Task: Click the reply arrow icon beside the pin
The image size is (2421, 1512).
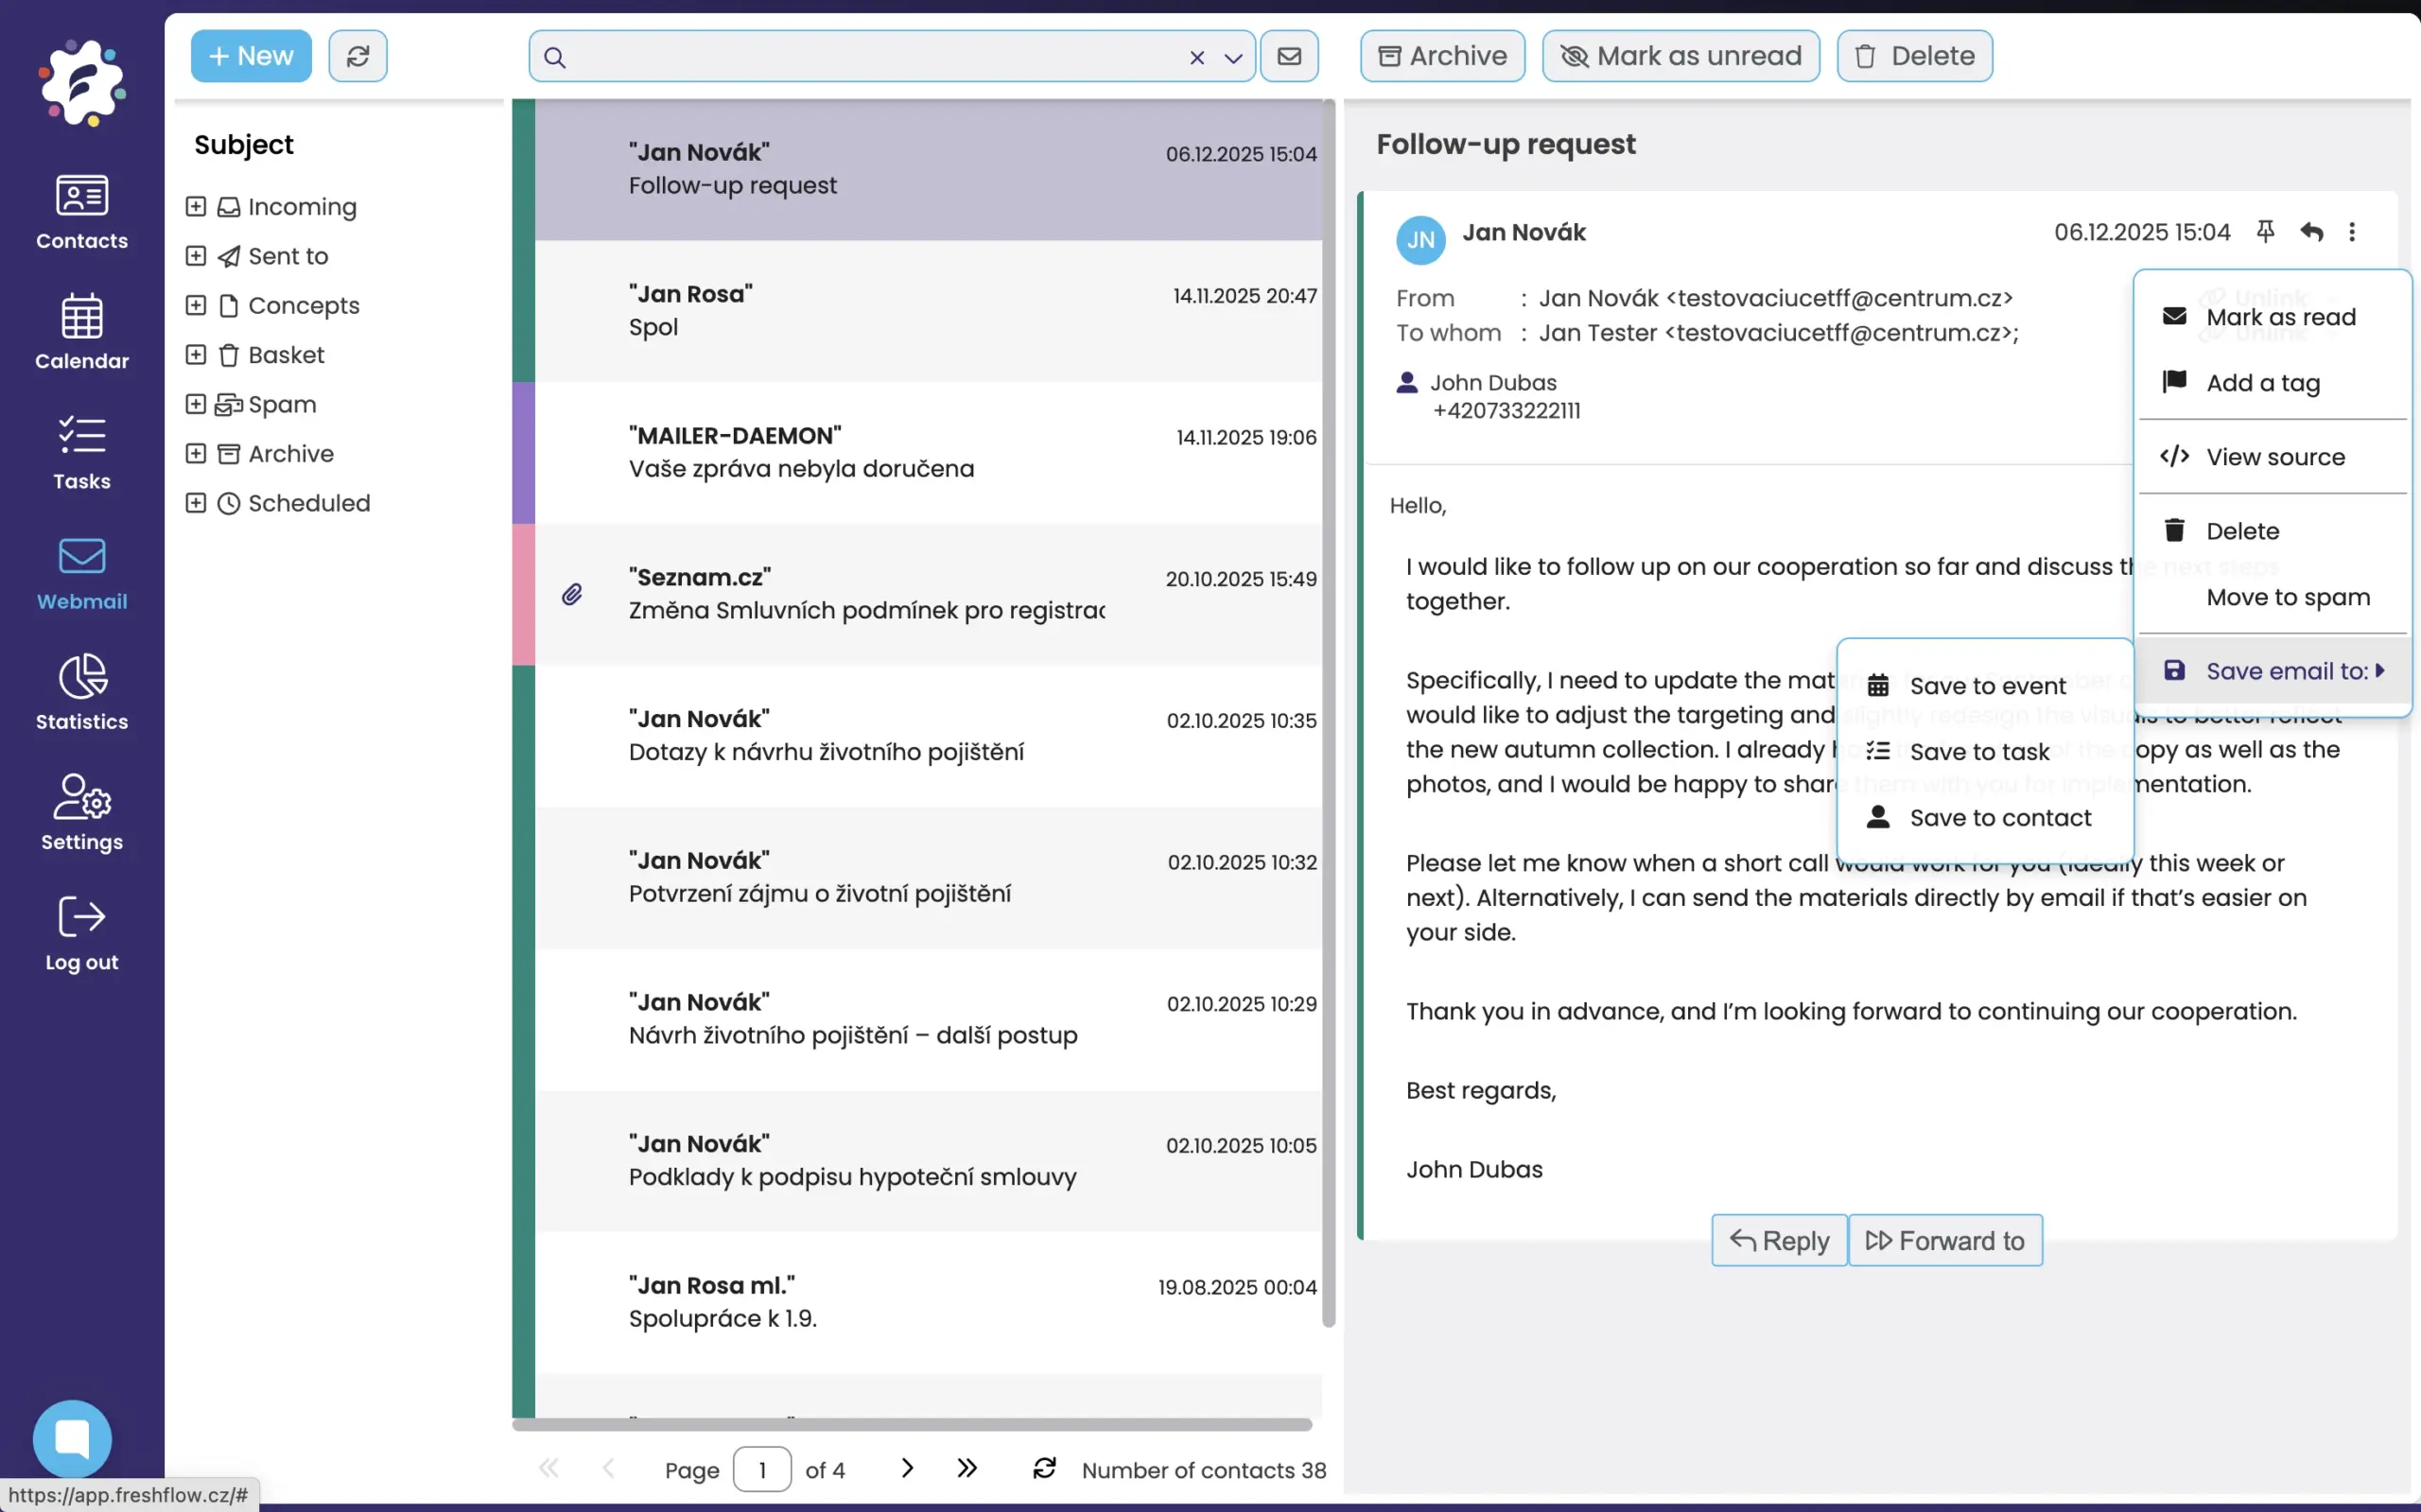Action: tap(2310, 232)
